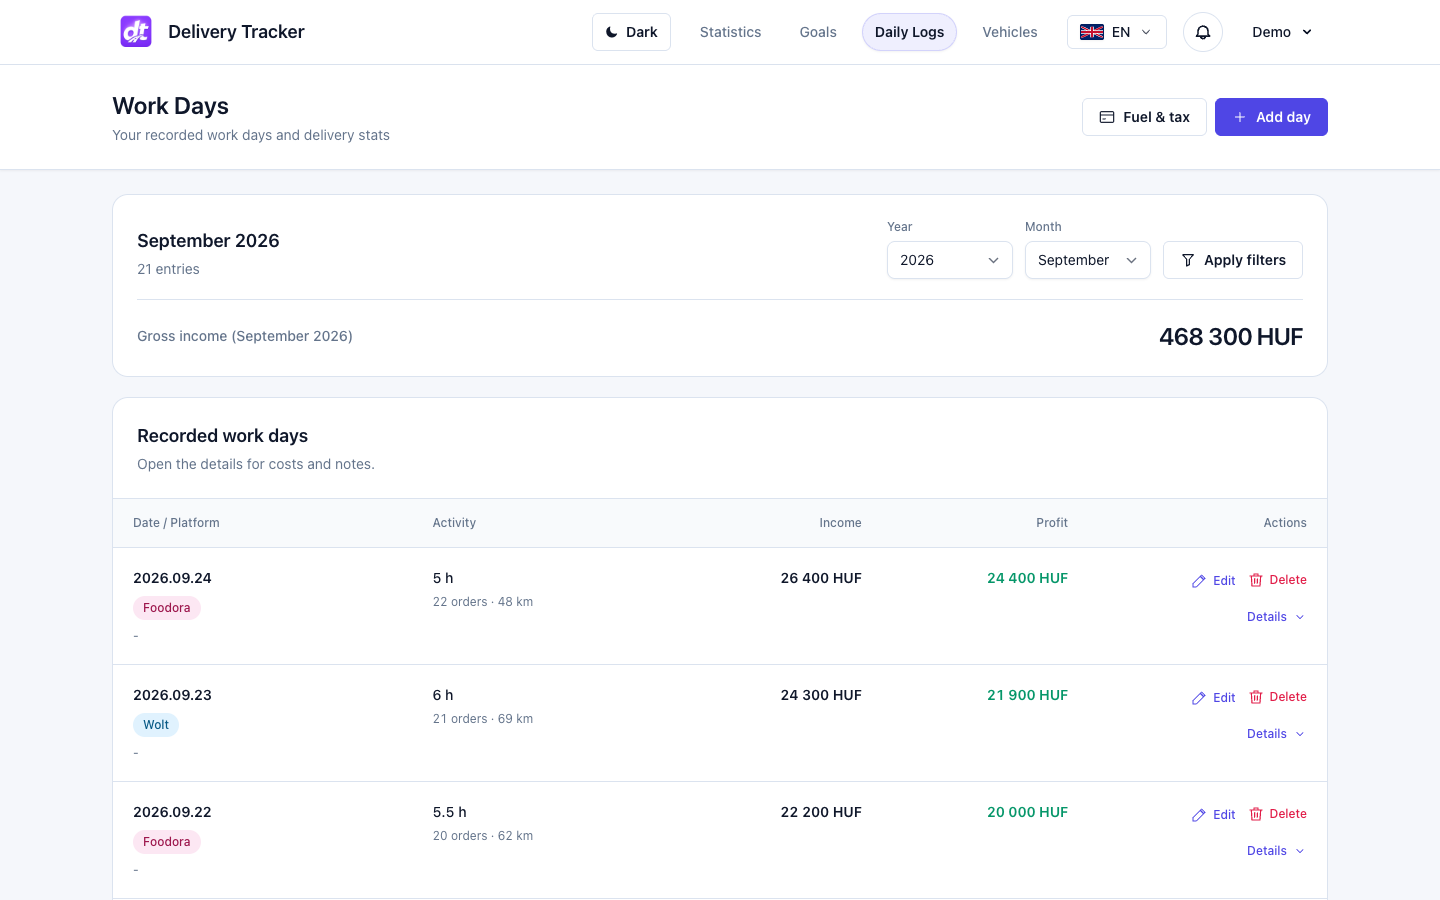Open the Demo user menu

[1282, 32]
